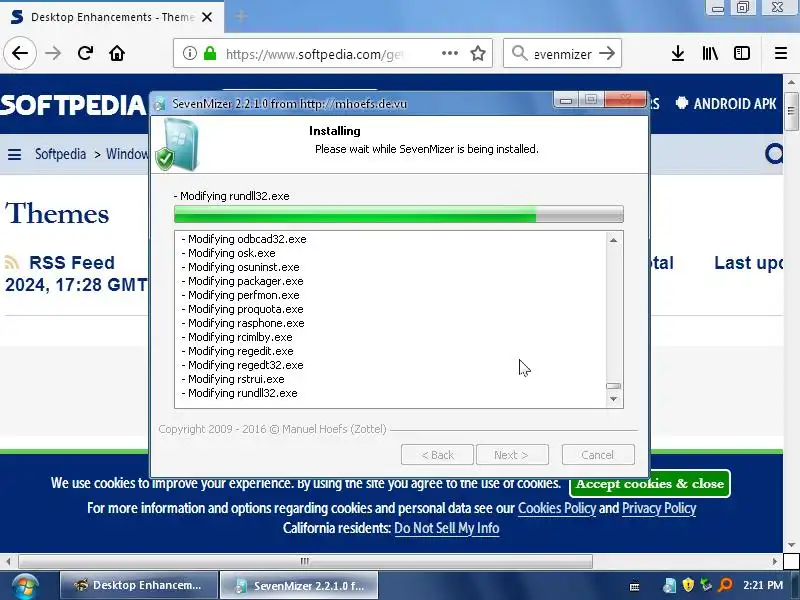The image size is (800, 600).
Task: Click the Softpedia breadcrumb link
Action: point(60,154)
